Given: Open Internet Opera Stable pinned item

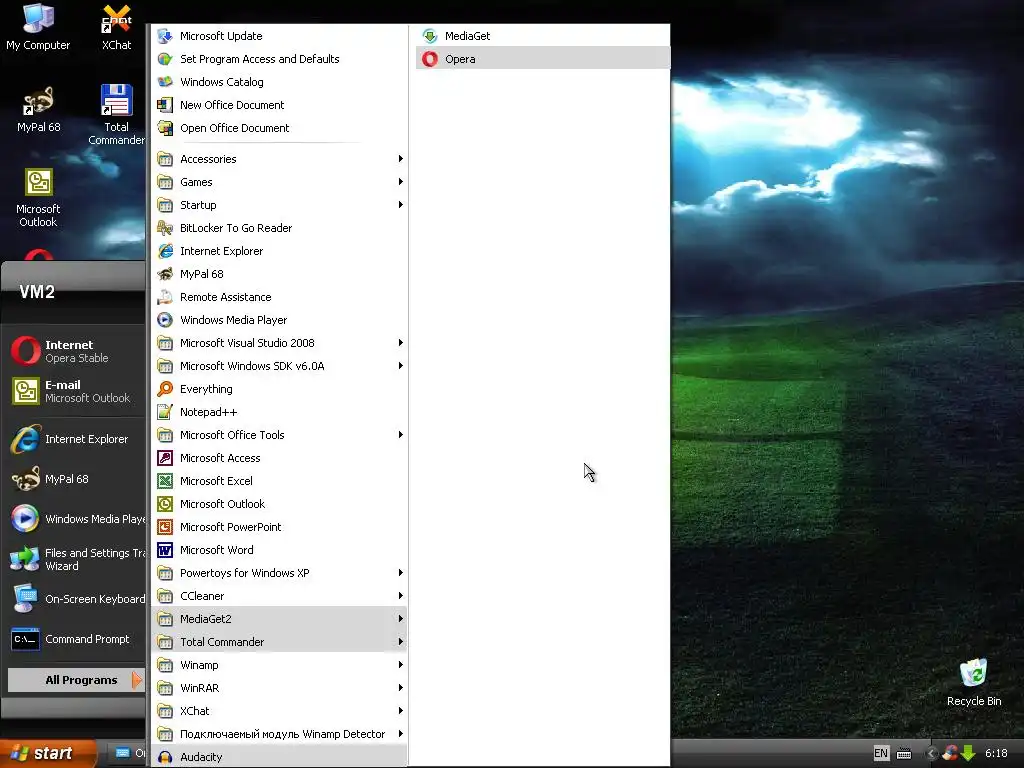Looking at the screenshot, I should (75, 351).
